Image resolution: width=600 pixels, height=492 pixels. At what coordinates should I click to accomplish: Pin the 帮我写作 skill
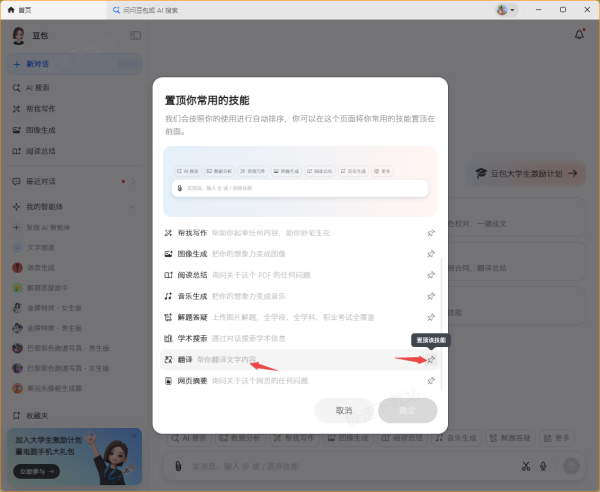coord(431,233)
